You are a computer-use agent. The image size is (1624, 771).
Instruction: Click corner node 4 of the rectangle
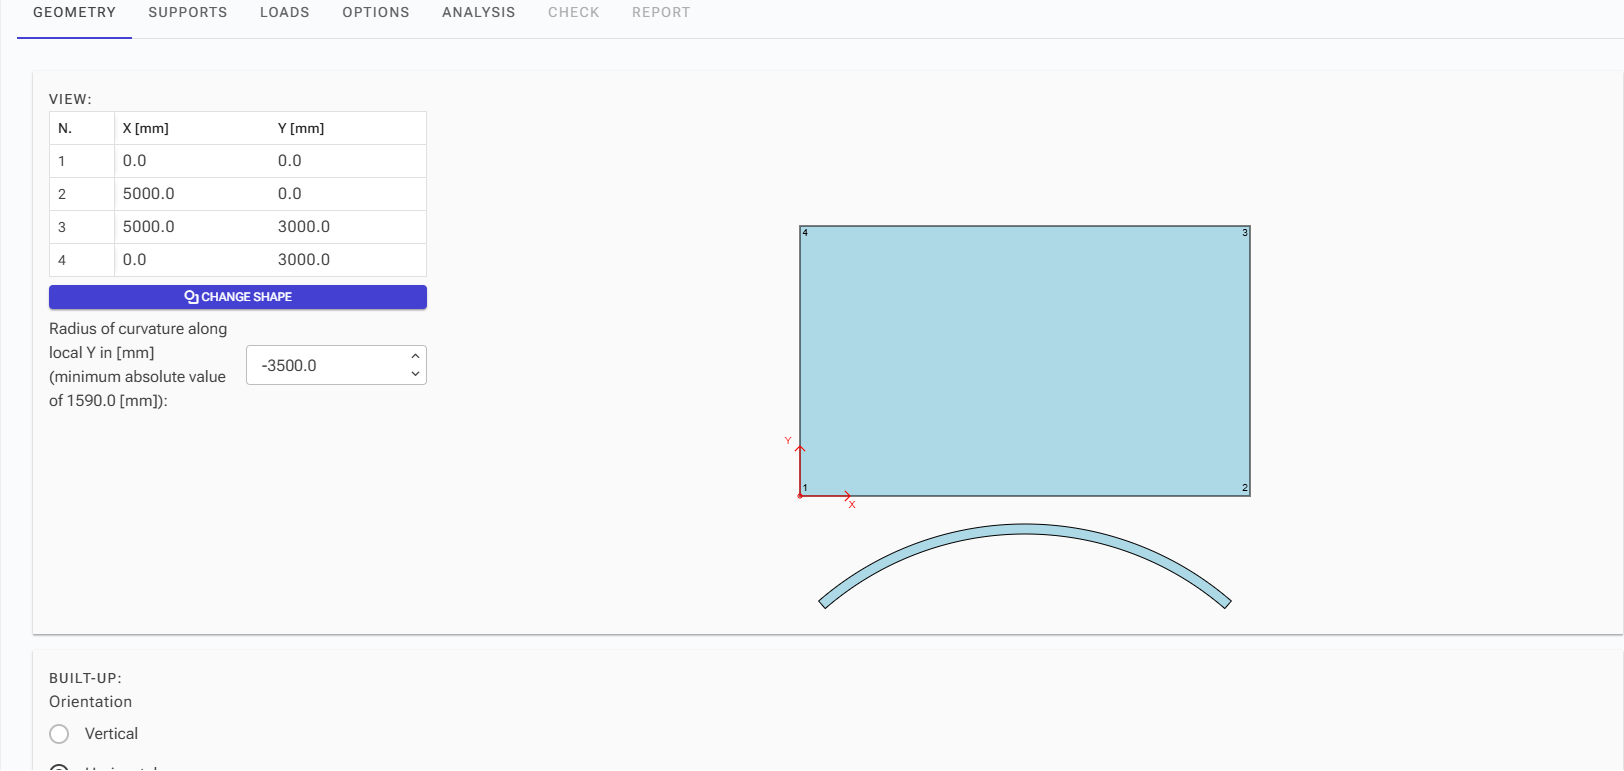point(805,232)
